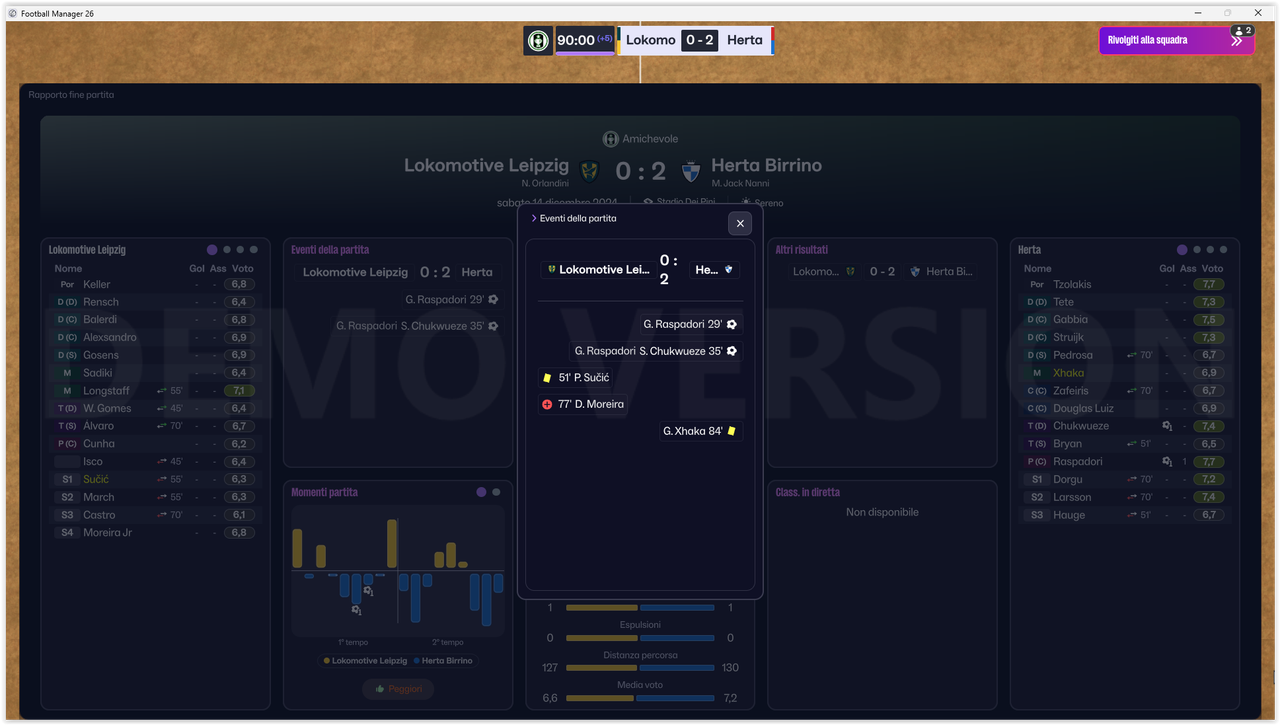Click the substitution icon on Isco row
The height and width of the screenshot is (725, 1280).
pos(162,462)
